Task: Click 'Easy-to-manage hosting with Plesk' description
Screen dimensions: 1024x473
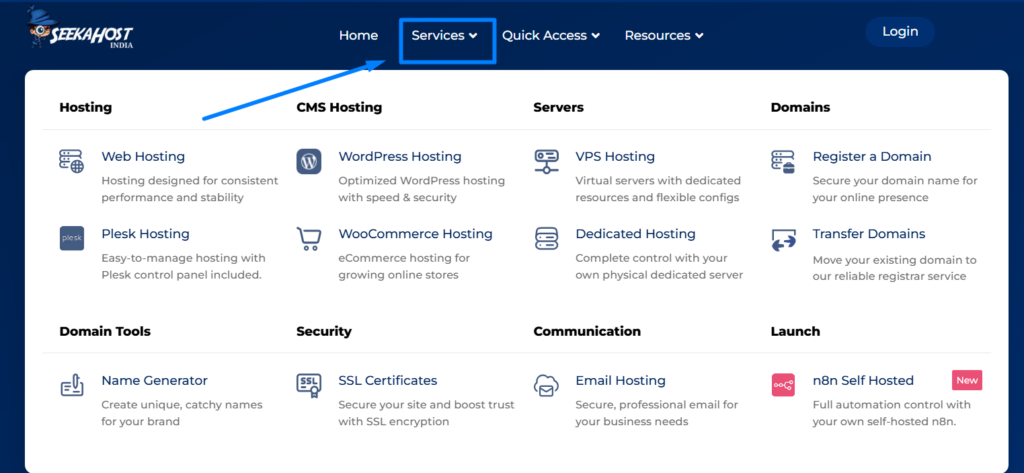Action: click(184, 267)
